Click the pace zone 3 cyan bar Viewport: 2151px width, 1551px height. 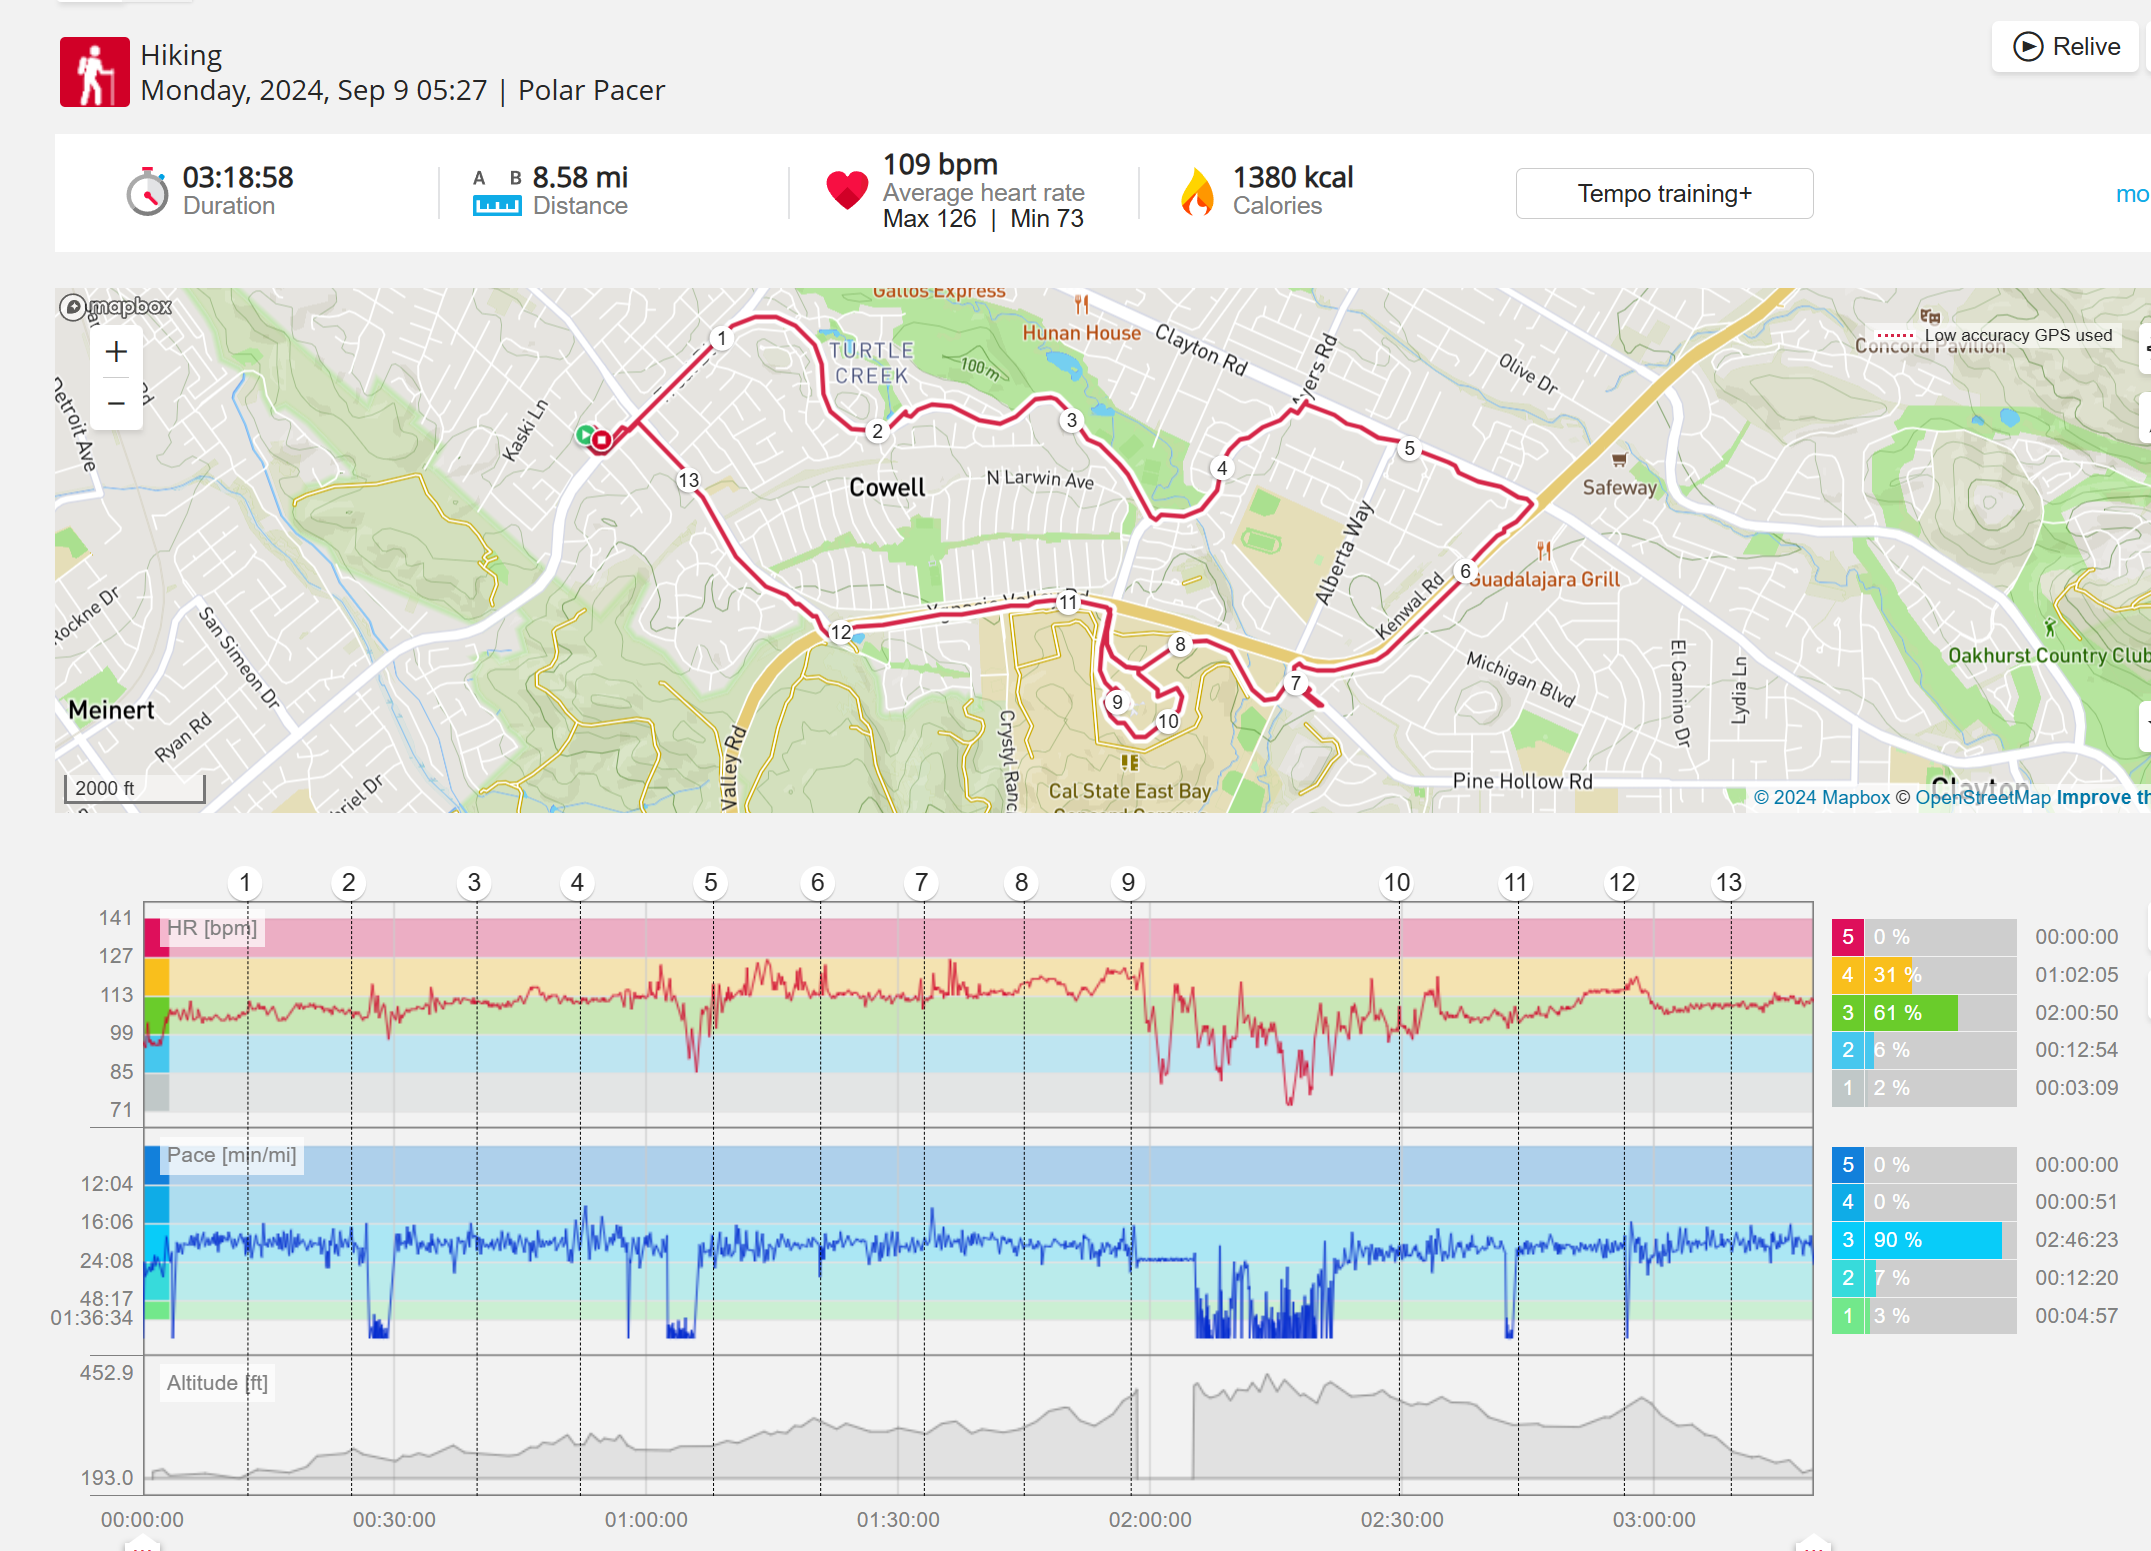coord(1932,1240)
